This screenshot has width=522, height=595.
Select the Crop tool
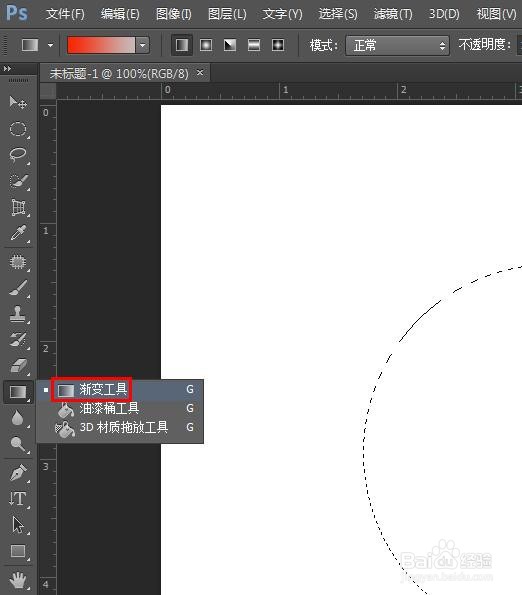point(18,208)
